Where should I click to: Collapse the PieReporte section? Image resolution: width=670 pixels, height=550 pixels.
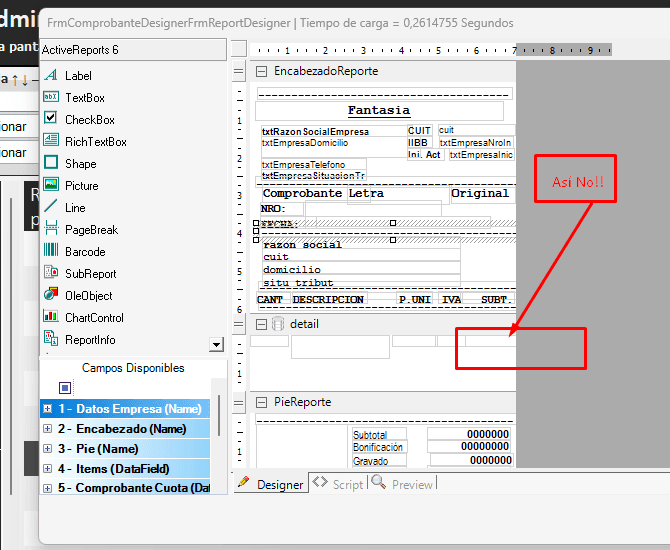pyautogui.click(x=261, y=402)
